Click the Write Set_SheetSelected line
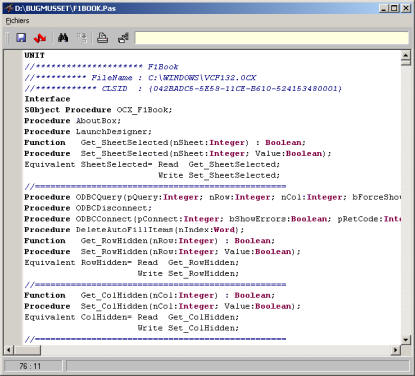Screen dimensions: 415x376 (x=219, y=175)
